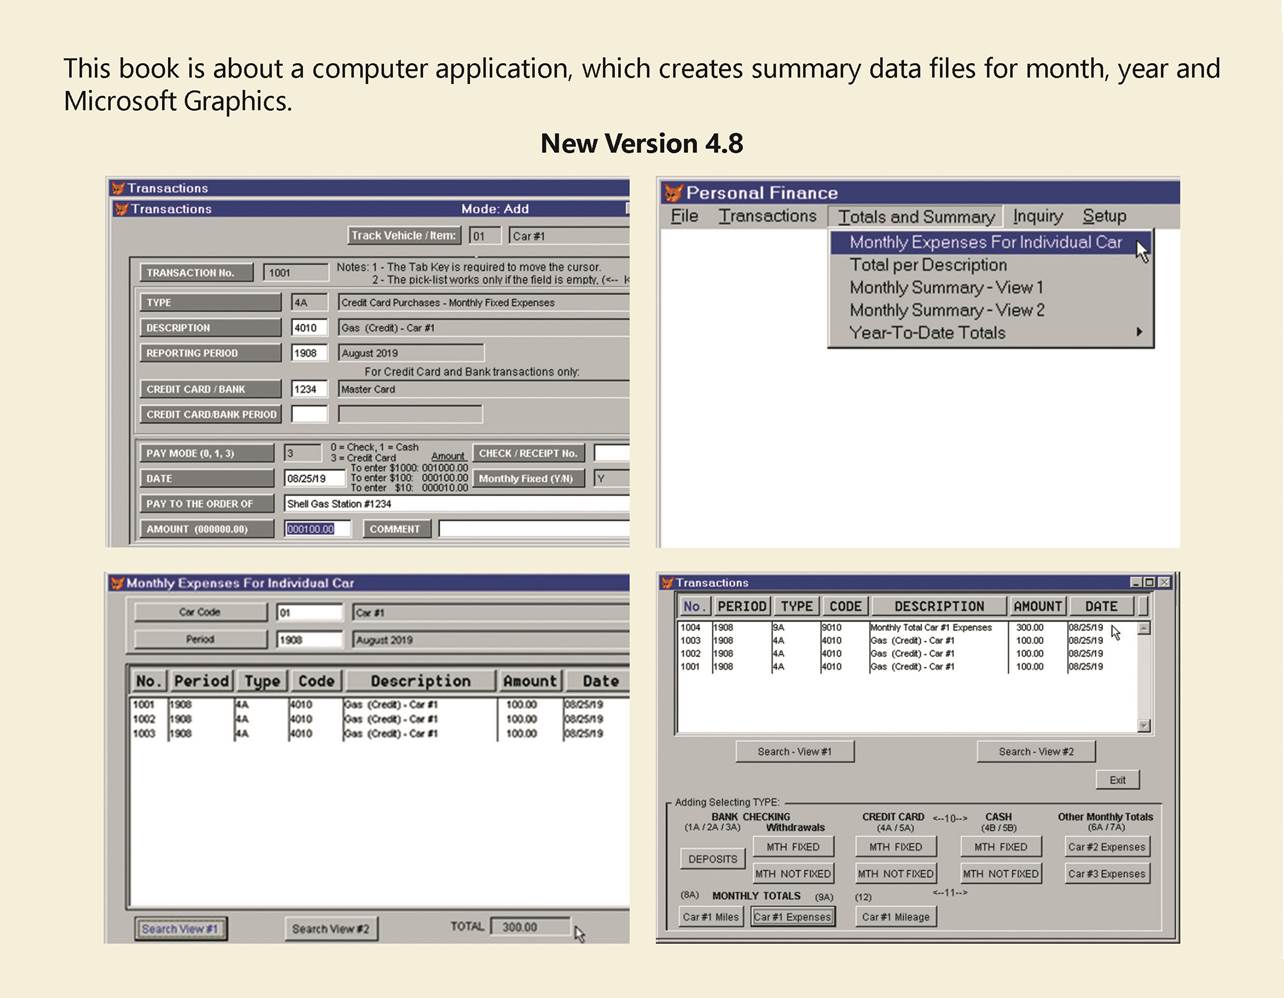The image size is (1284, 998).
Task: Click the Car #1 Mileage button
Action: pyautogui.click(x=896, y=917)
